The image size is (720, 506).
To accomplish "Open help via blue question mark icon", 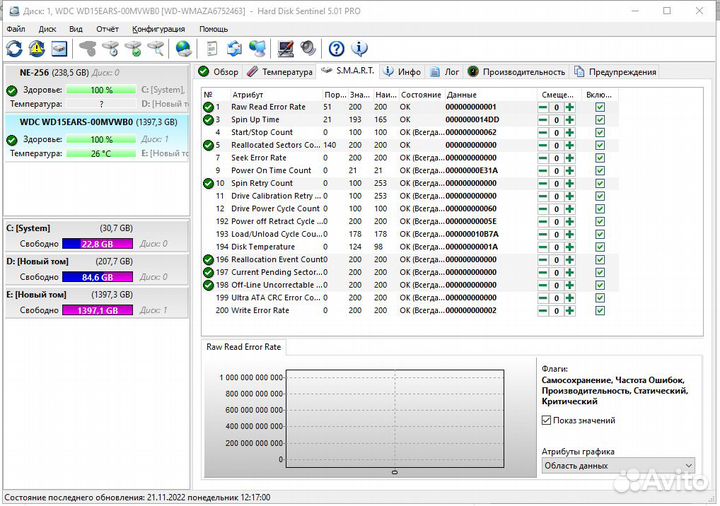I will pyautogui.click(x=337, y=48).
